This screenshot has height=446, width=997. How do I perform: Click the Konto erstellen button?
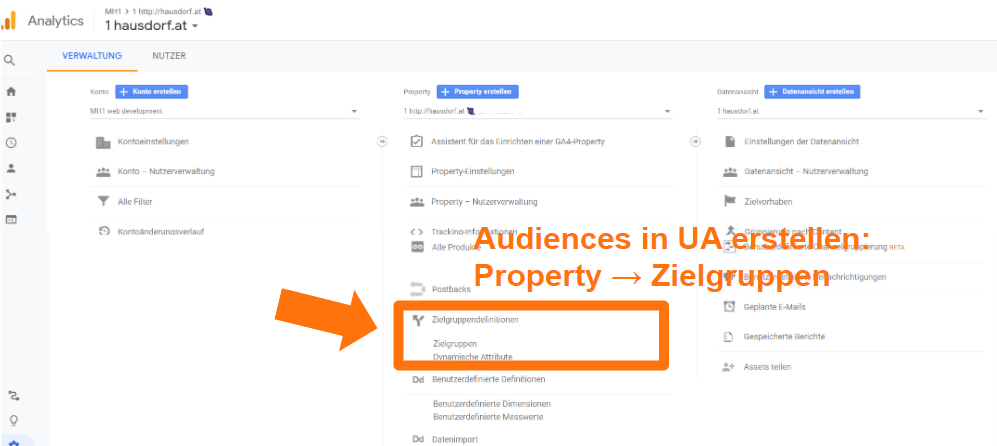pos(151,92)
